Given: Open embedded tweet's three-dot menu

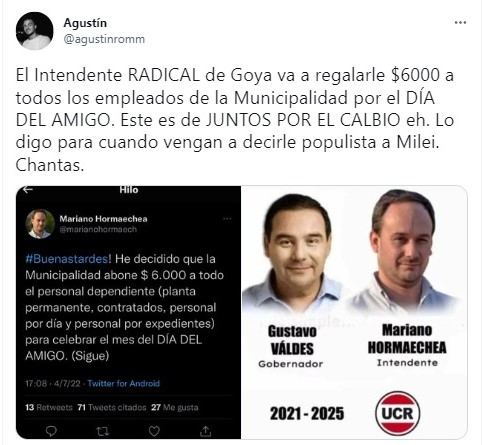Looking at the screenshot, I should (227, 219).
